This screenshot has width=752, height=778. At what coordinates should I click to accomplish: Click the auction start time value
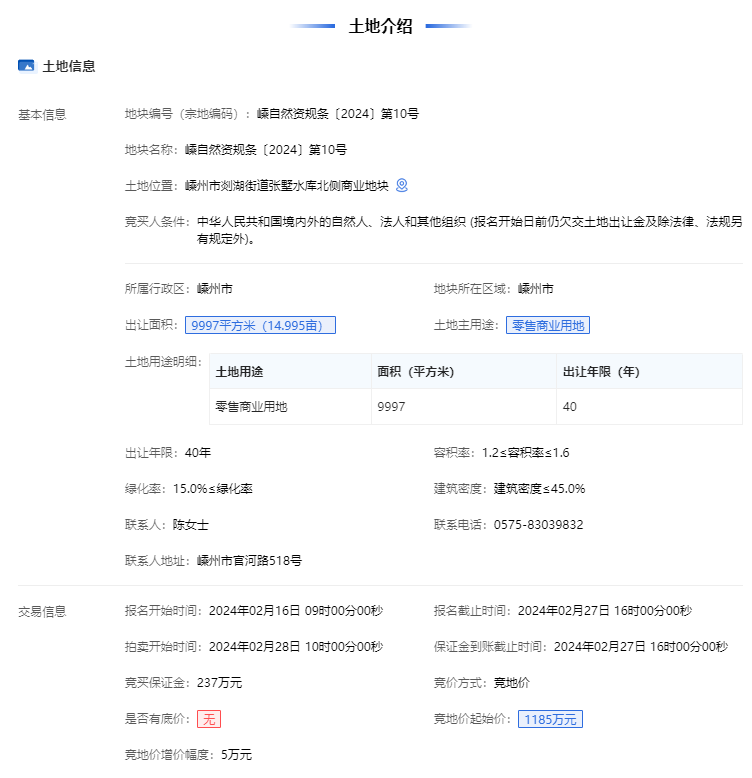tap(295, 647)
